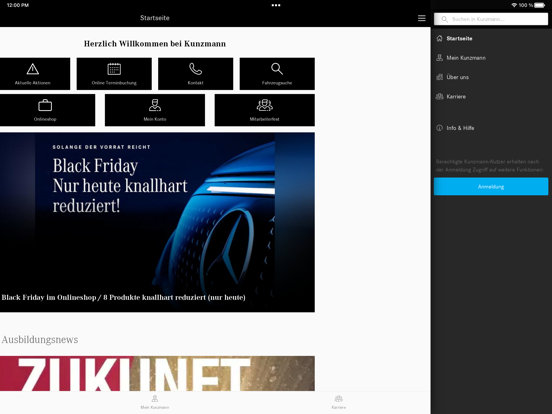Tap the Startseite title in header
The width and height of the screenshot is (552, 414).
[155, 18]
